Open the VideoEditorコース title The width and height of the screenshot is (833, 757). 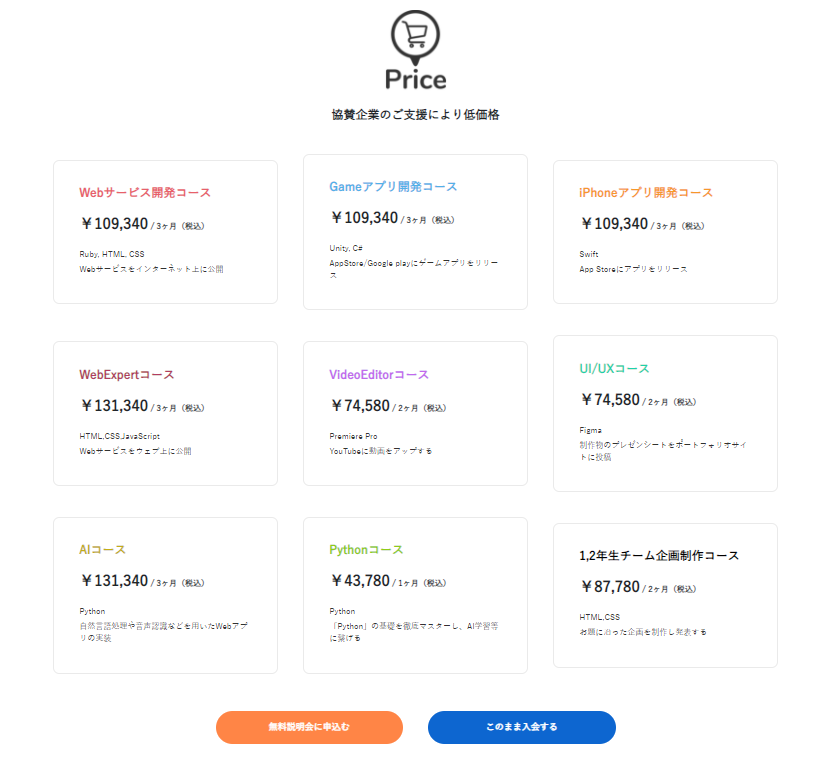tap(379, 375)
